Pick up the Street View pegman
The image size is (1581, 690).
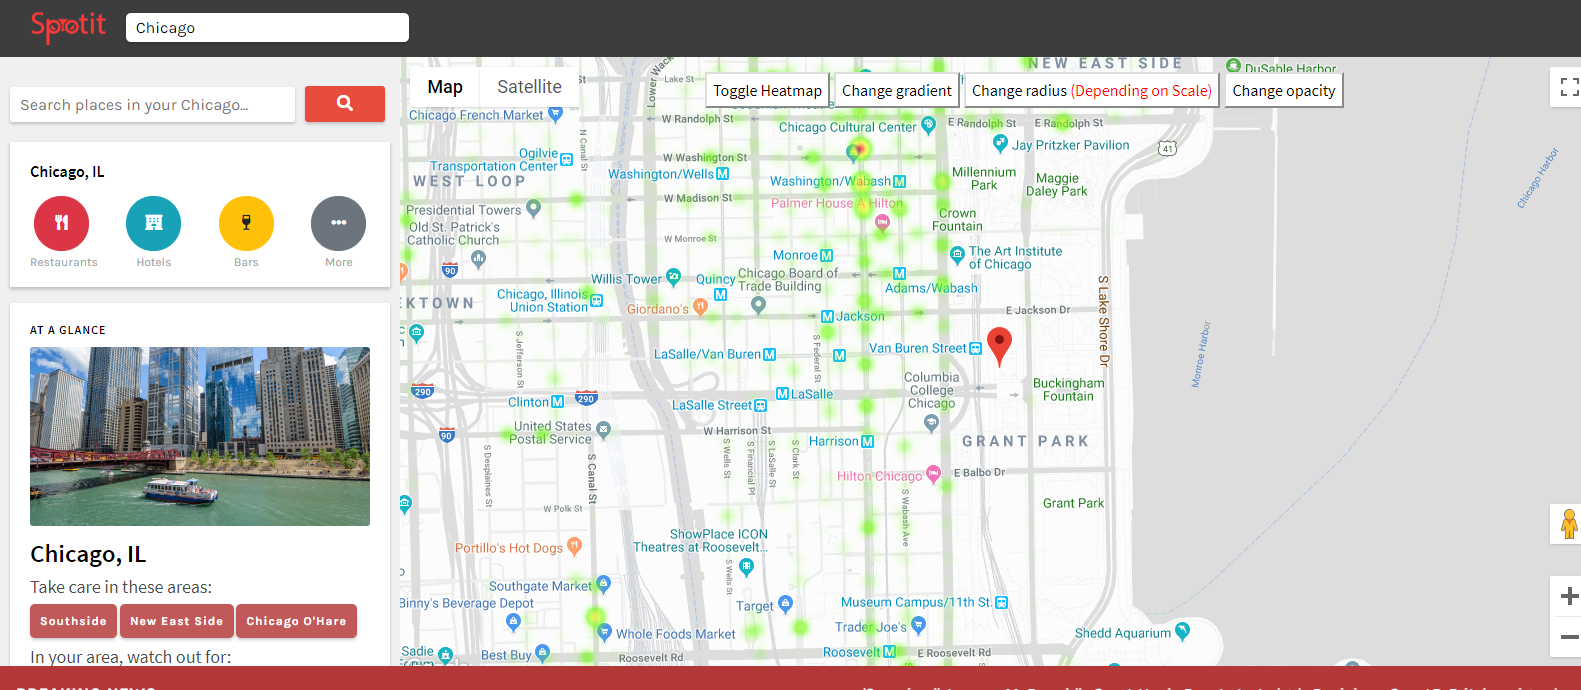1569,524
